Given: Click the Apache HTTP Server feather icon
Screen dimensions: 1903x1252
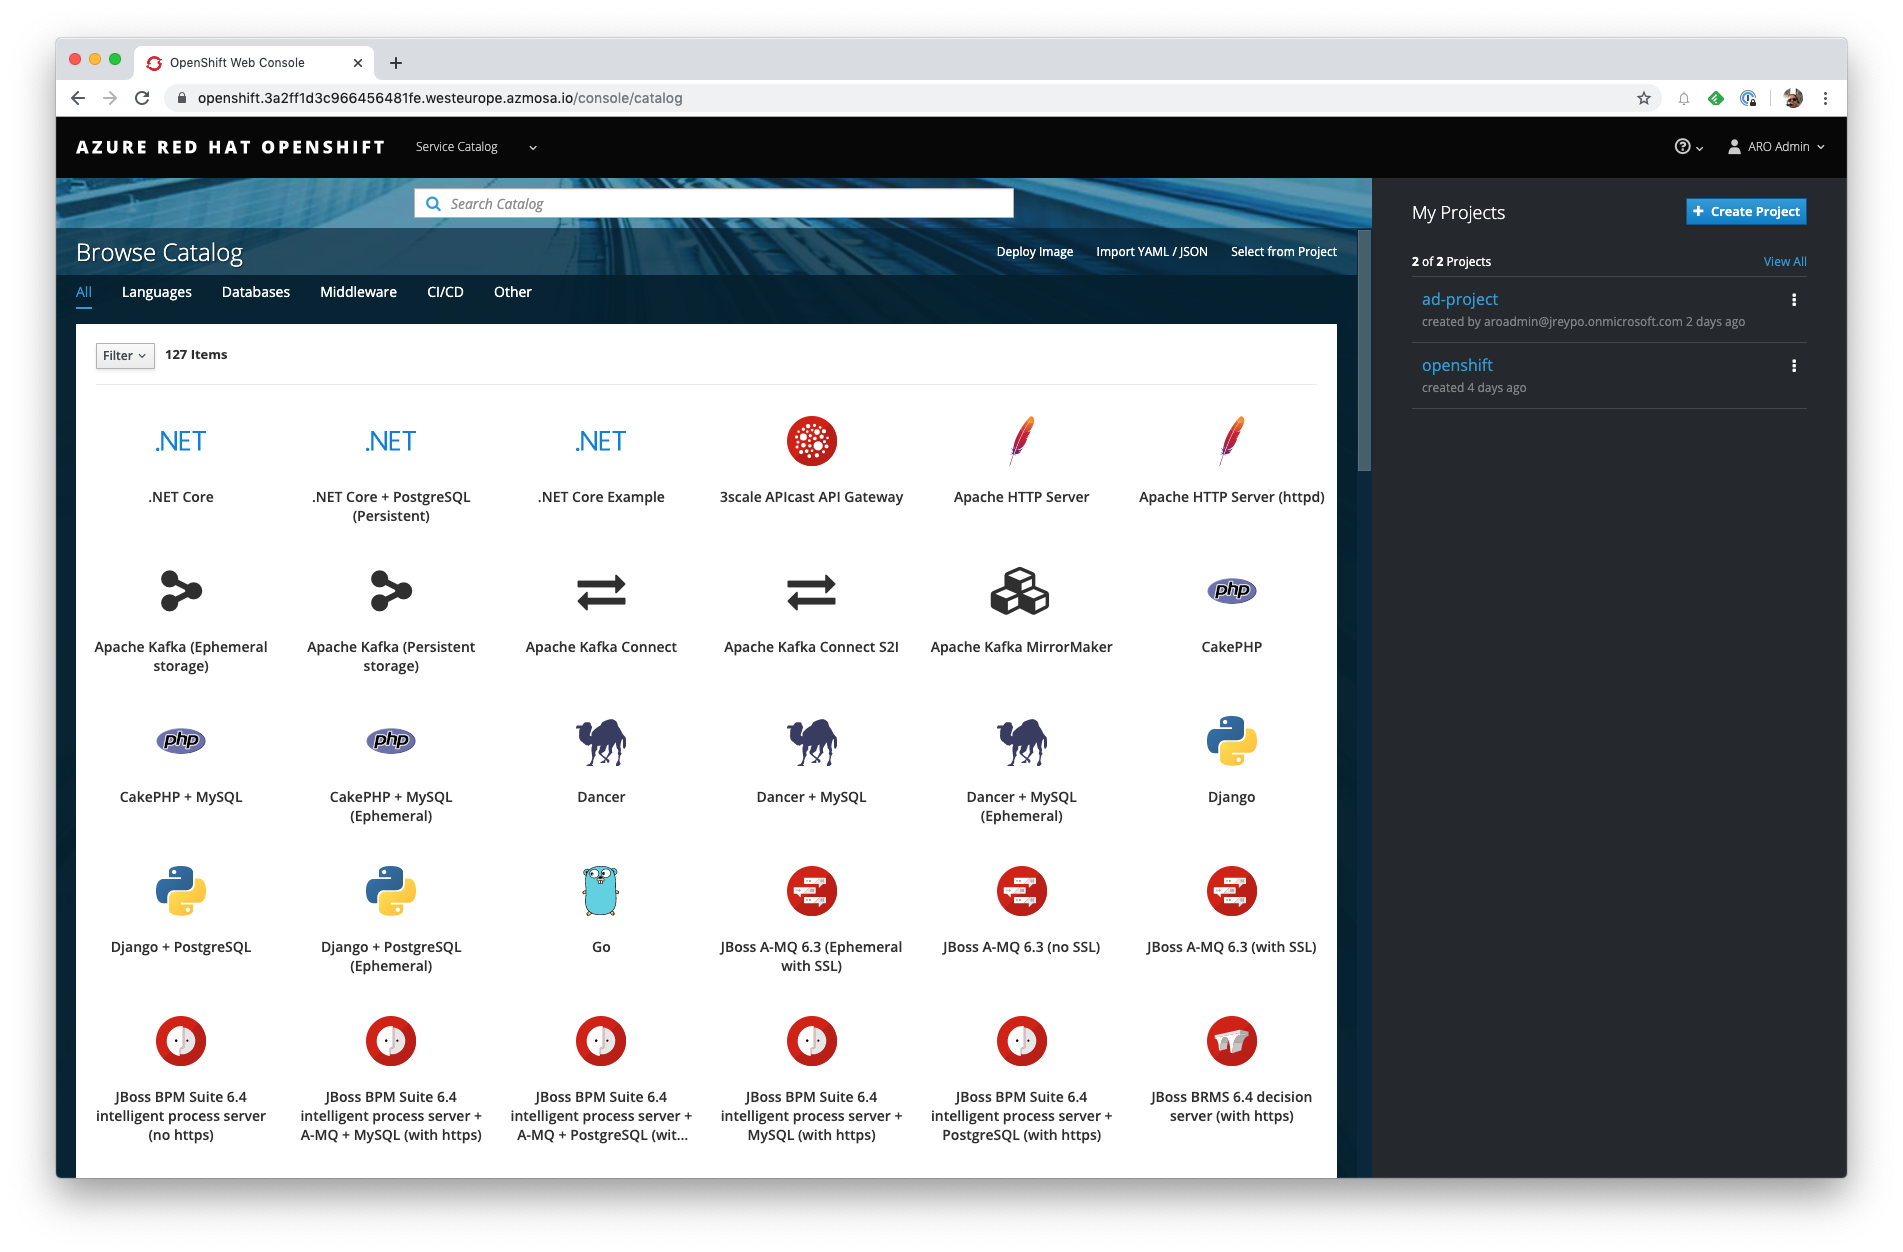Looking at the screenshot, I should [x=1021, y=441].
